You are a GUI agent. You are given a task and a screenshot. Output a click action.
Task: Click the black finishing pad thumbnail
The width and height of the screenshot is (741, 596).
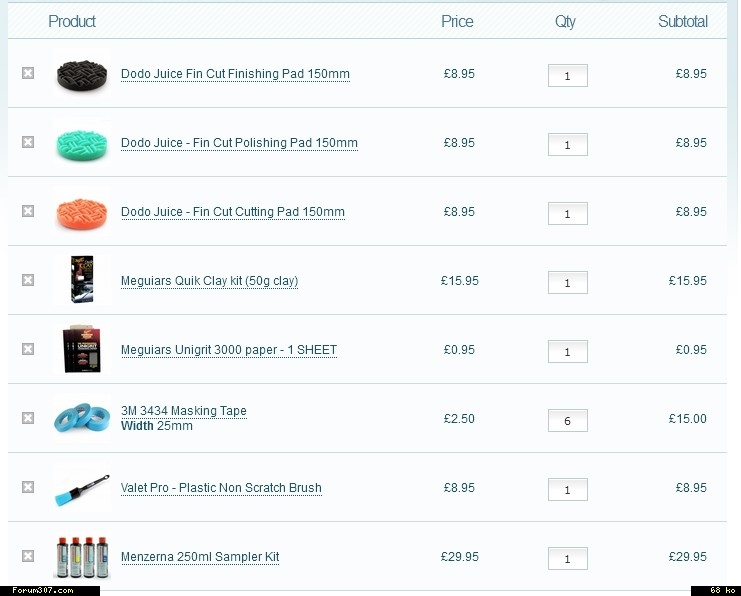coord(81,73)
